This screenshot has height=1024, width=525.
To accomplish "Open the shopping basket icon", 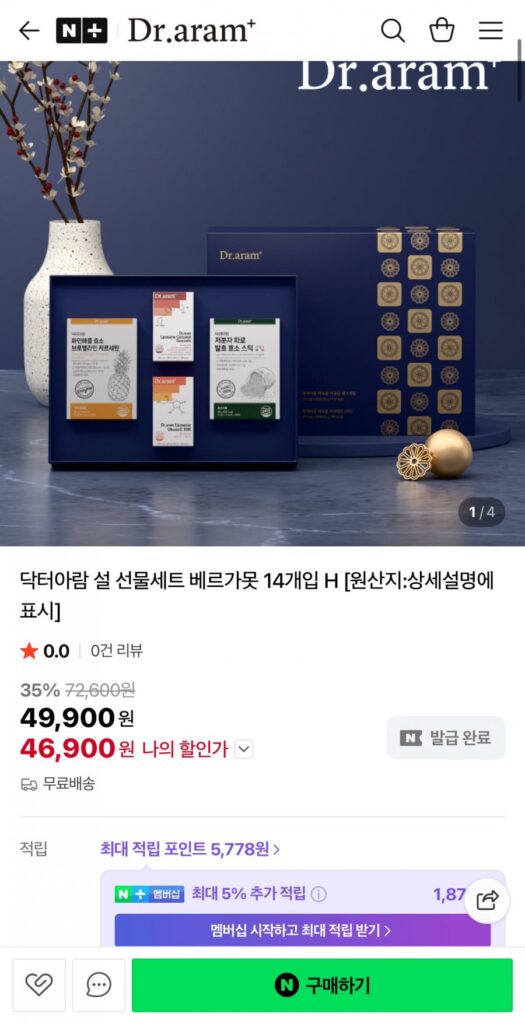I will coord(441,30).
